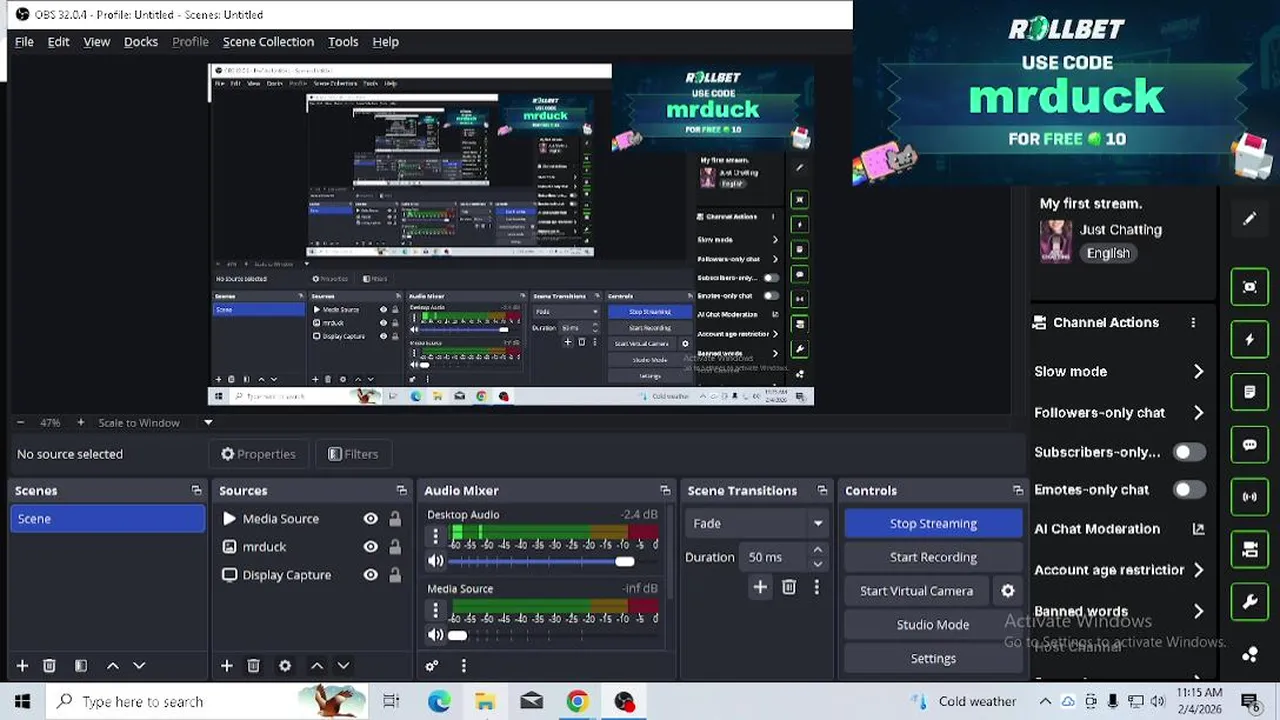This screenshot has height=720, width=1280.
Task: Hide the mrduck source
Action: (x=371, y=547)
